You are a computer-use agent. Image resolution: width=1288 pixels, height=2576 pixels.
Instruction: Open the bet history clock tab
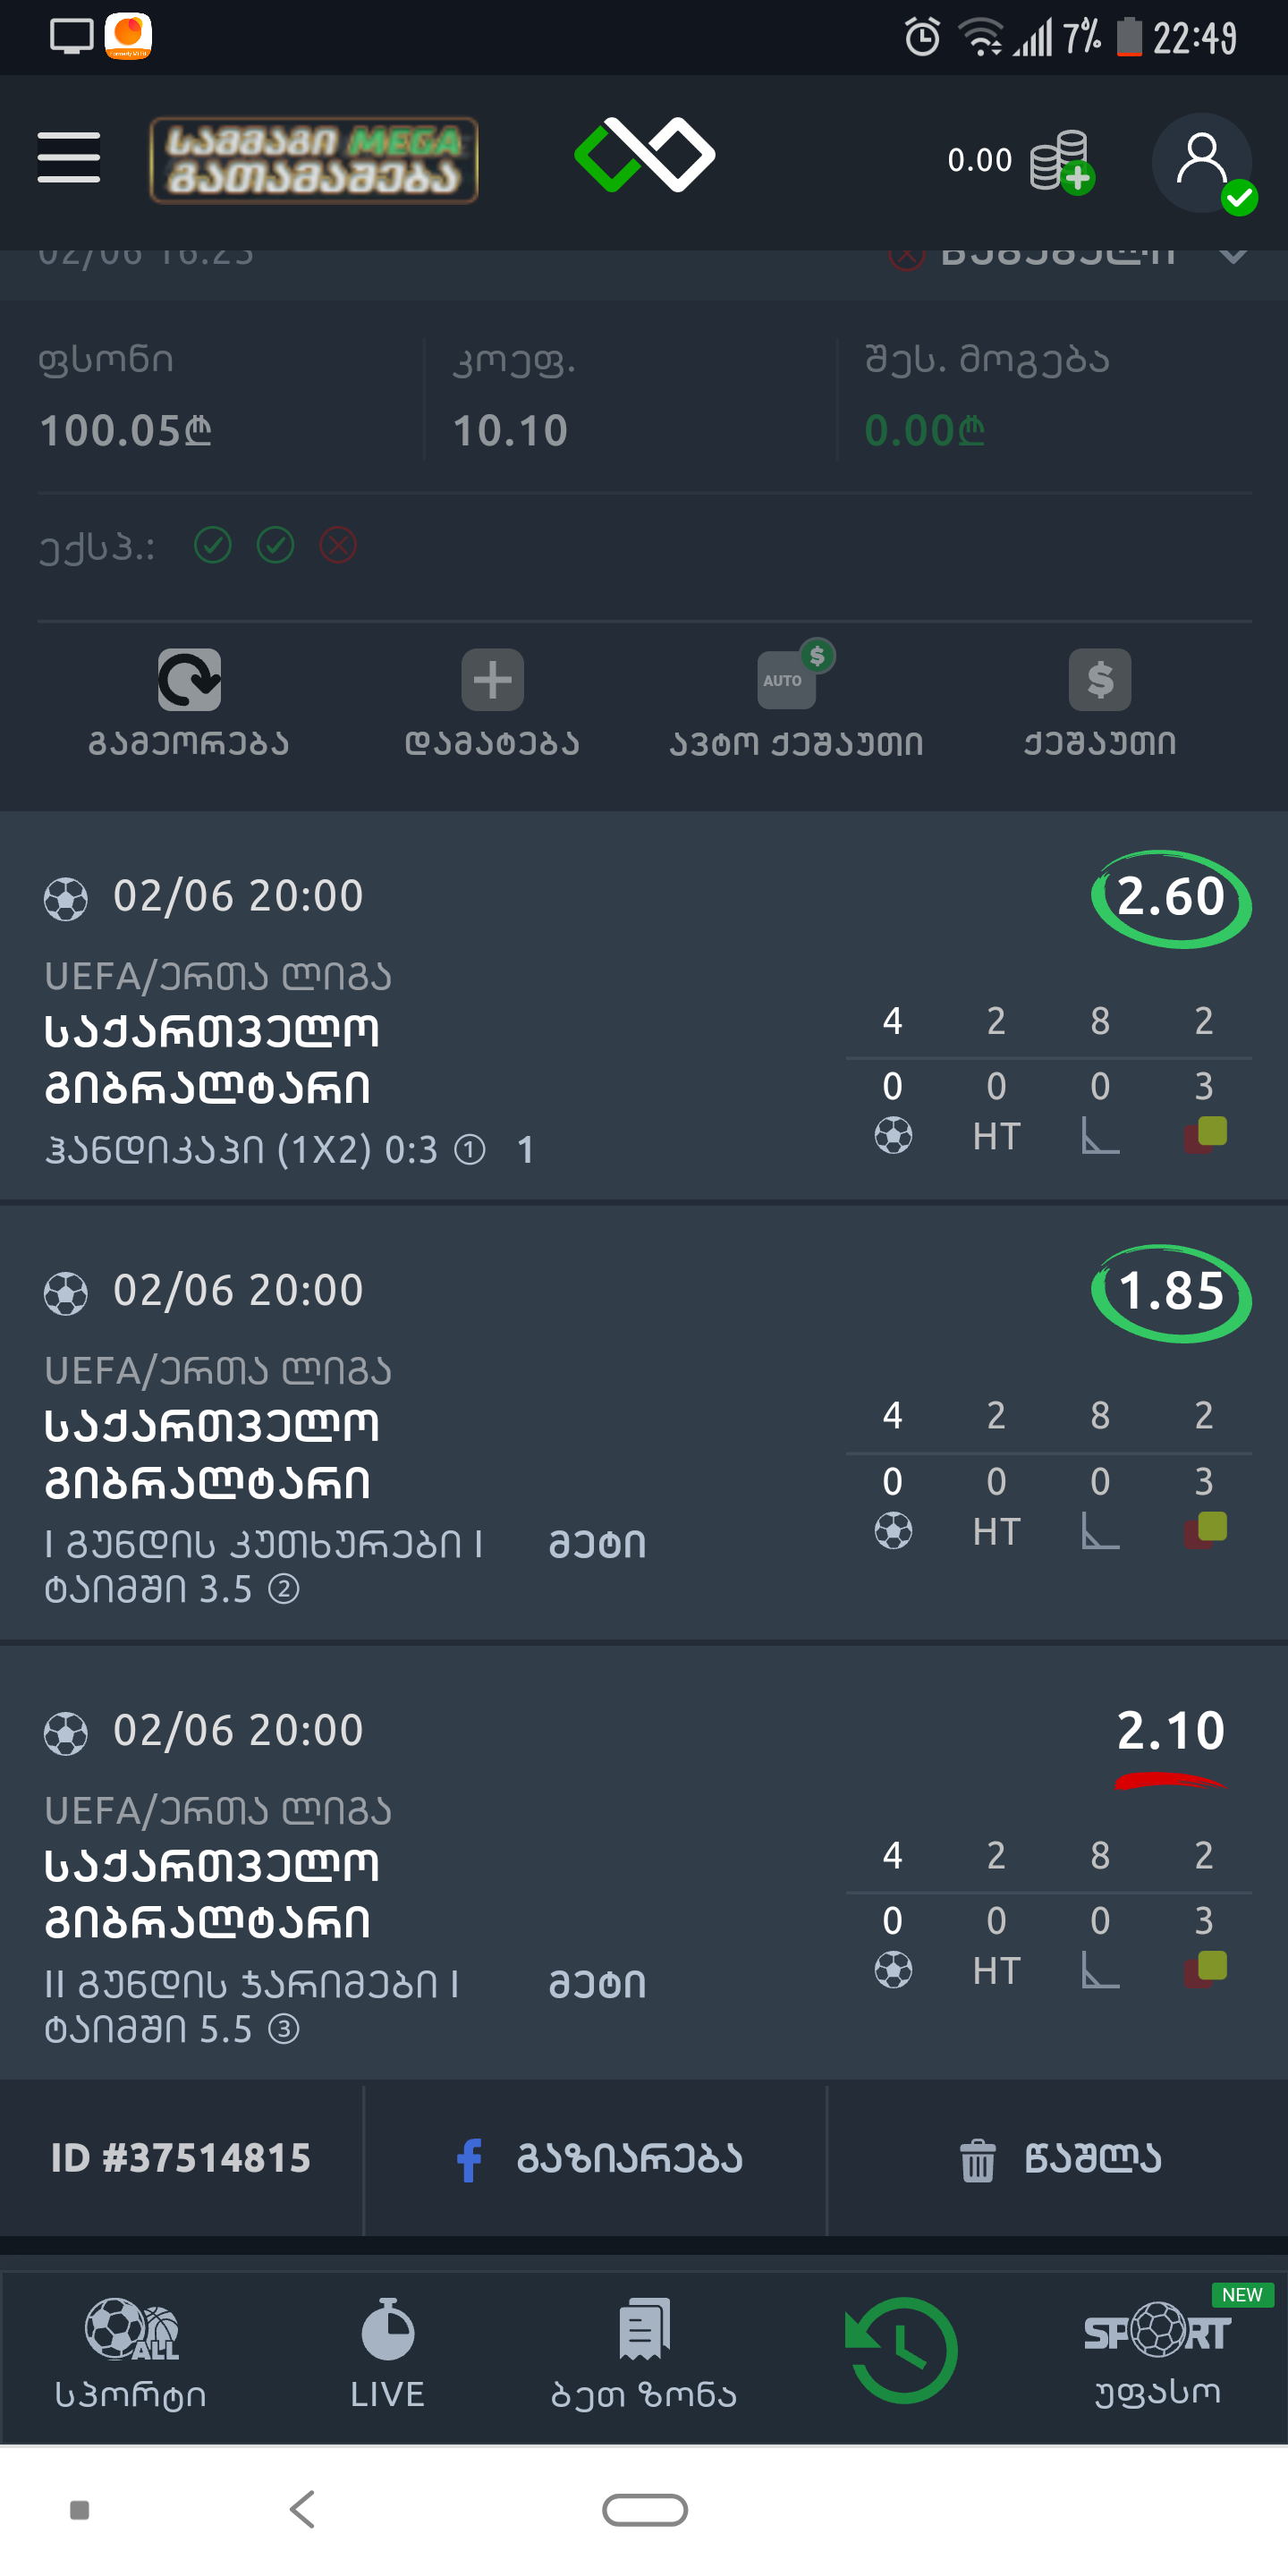coord(901,2351)
